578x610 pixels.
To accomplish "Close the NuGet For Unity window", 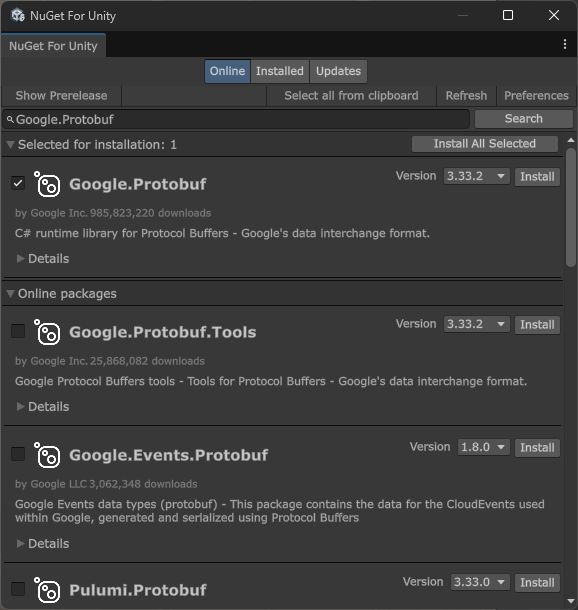I will tap(554, 16).
